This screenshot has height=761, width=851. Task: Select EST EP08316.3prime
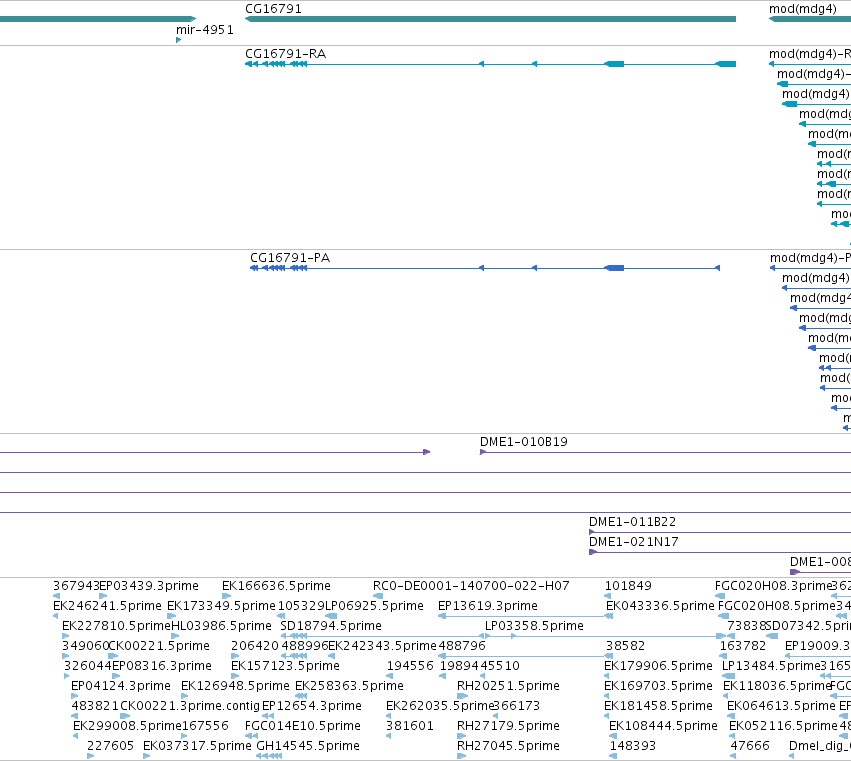tap(162, 666)
